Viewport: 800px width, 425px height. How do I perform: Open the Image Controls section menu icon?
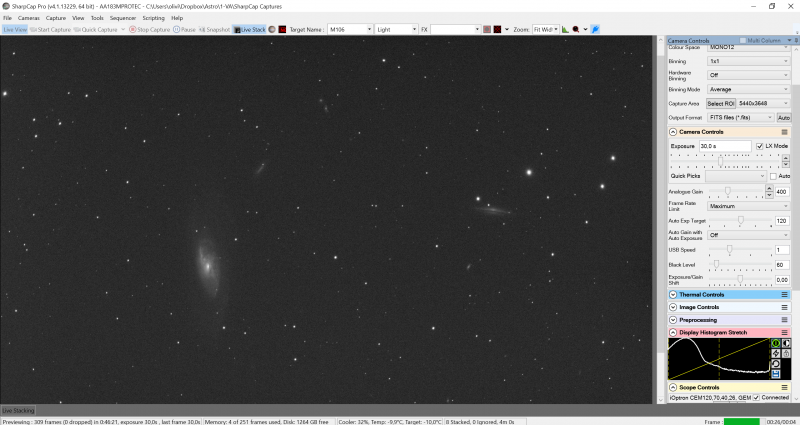784,307
